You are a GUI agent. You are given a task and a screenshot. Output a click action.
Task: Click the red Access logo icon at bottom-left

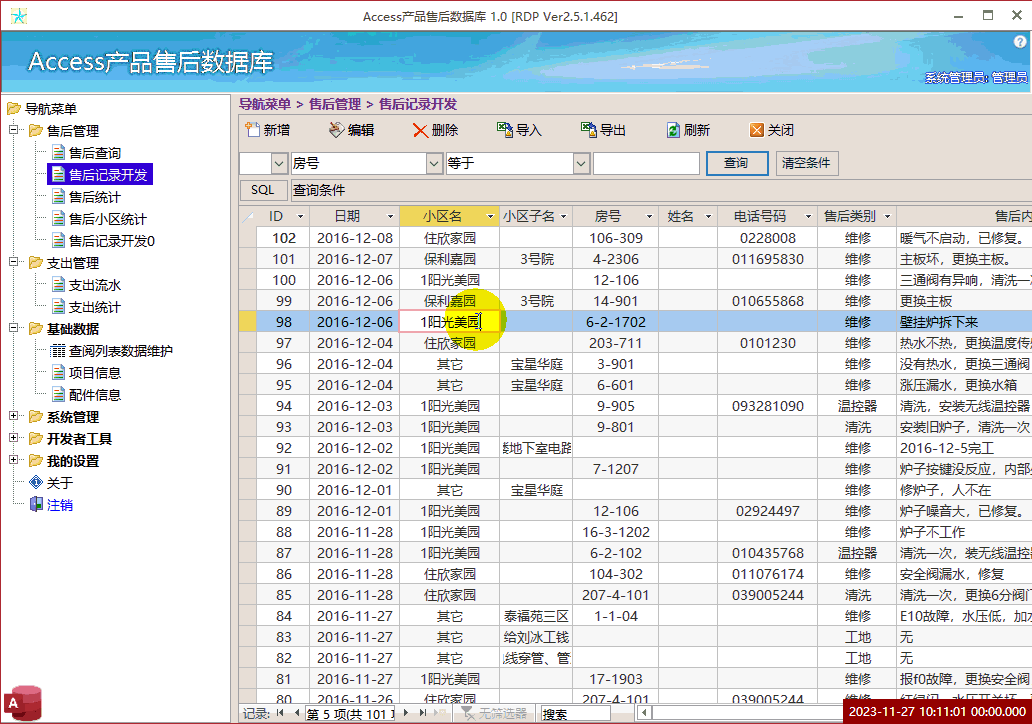(x=23, y=704)
